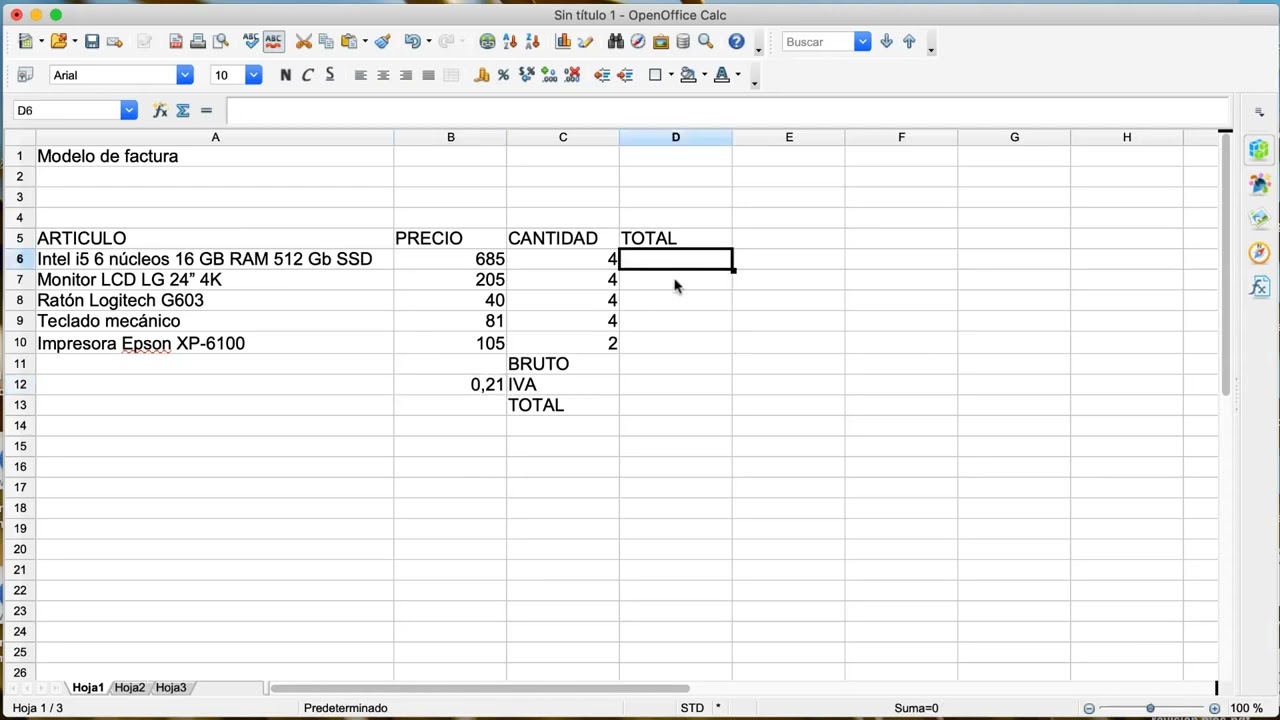Screen dimensions: 1280x720
Task: Apply percent number format
Action: click(503, 75)
